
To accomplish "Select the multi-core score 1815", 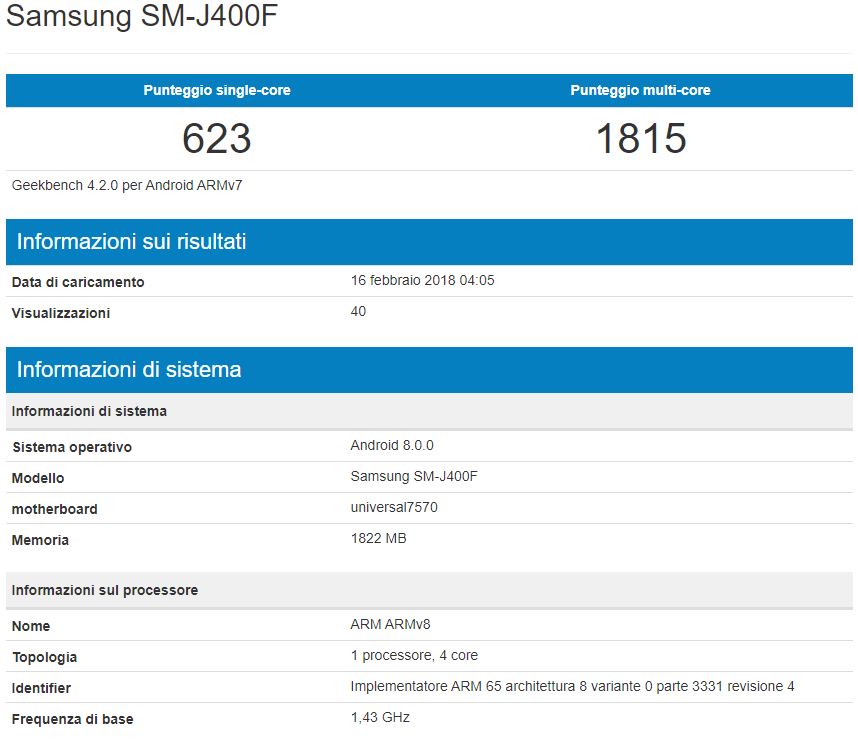I will pyautogui.click(x=640, y=139).
